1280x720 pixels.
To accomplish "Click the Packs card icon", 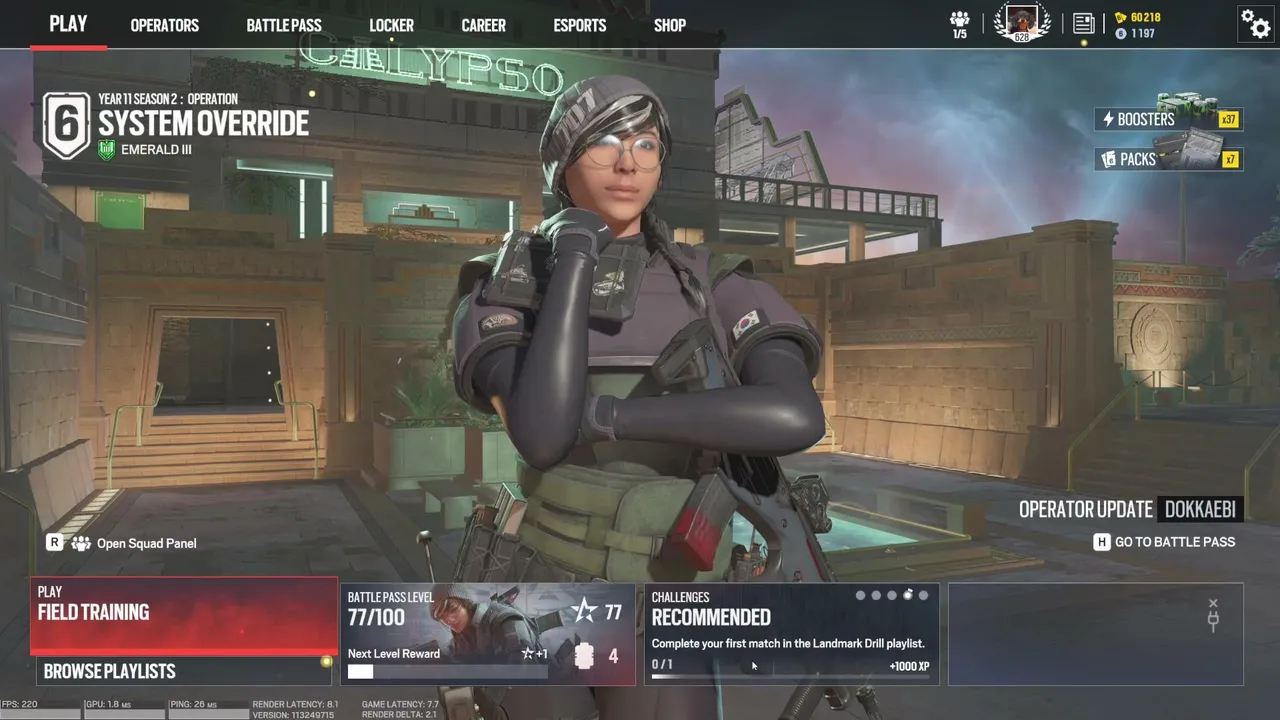I will 1108,159.
